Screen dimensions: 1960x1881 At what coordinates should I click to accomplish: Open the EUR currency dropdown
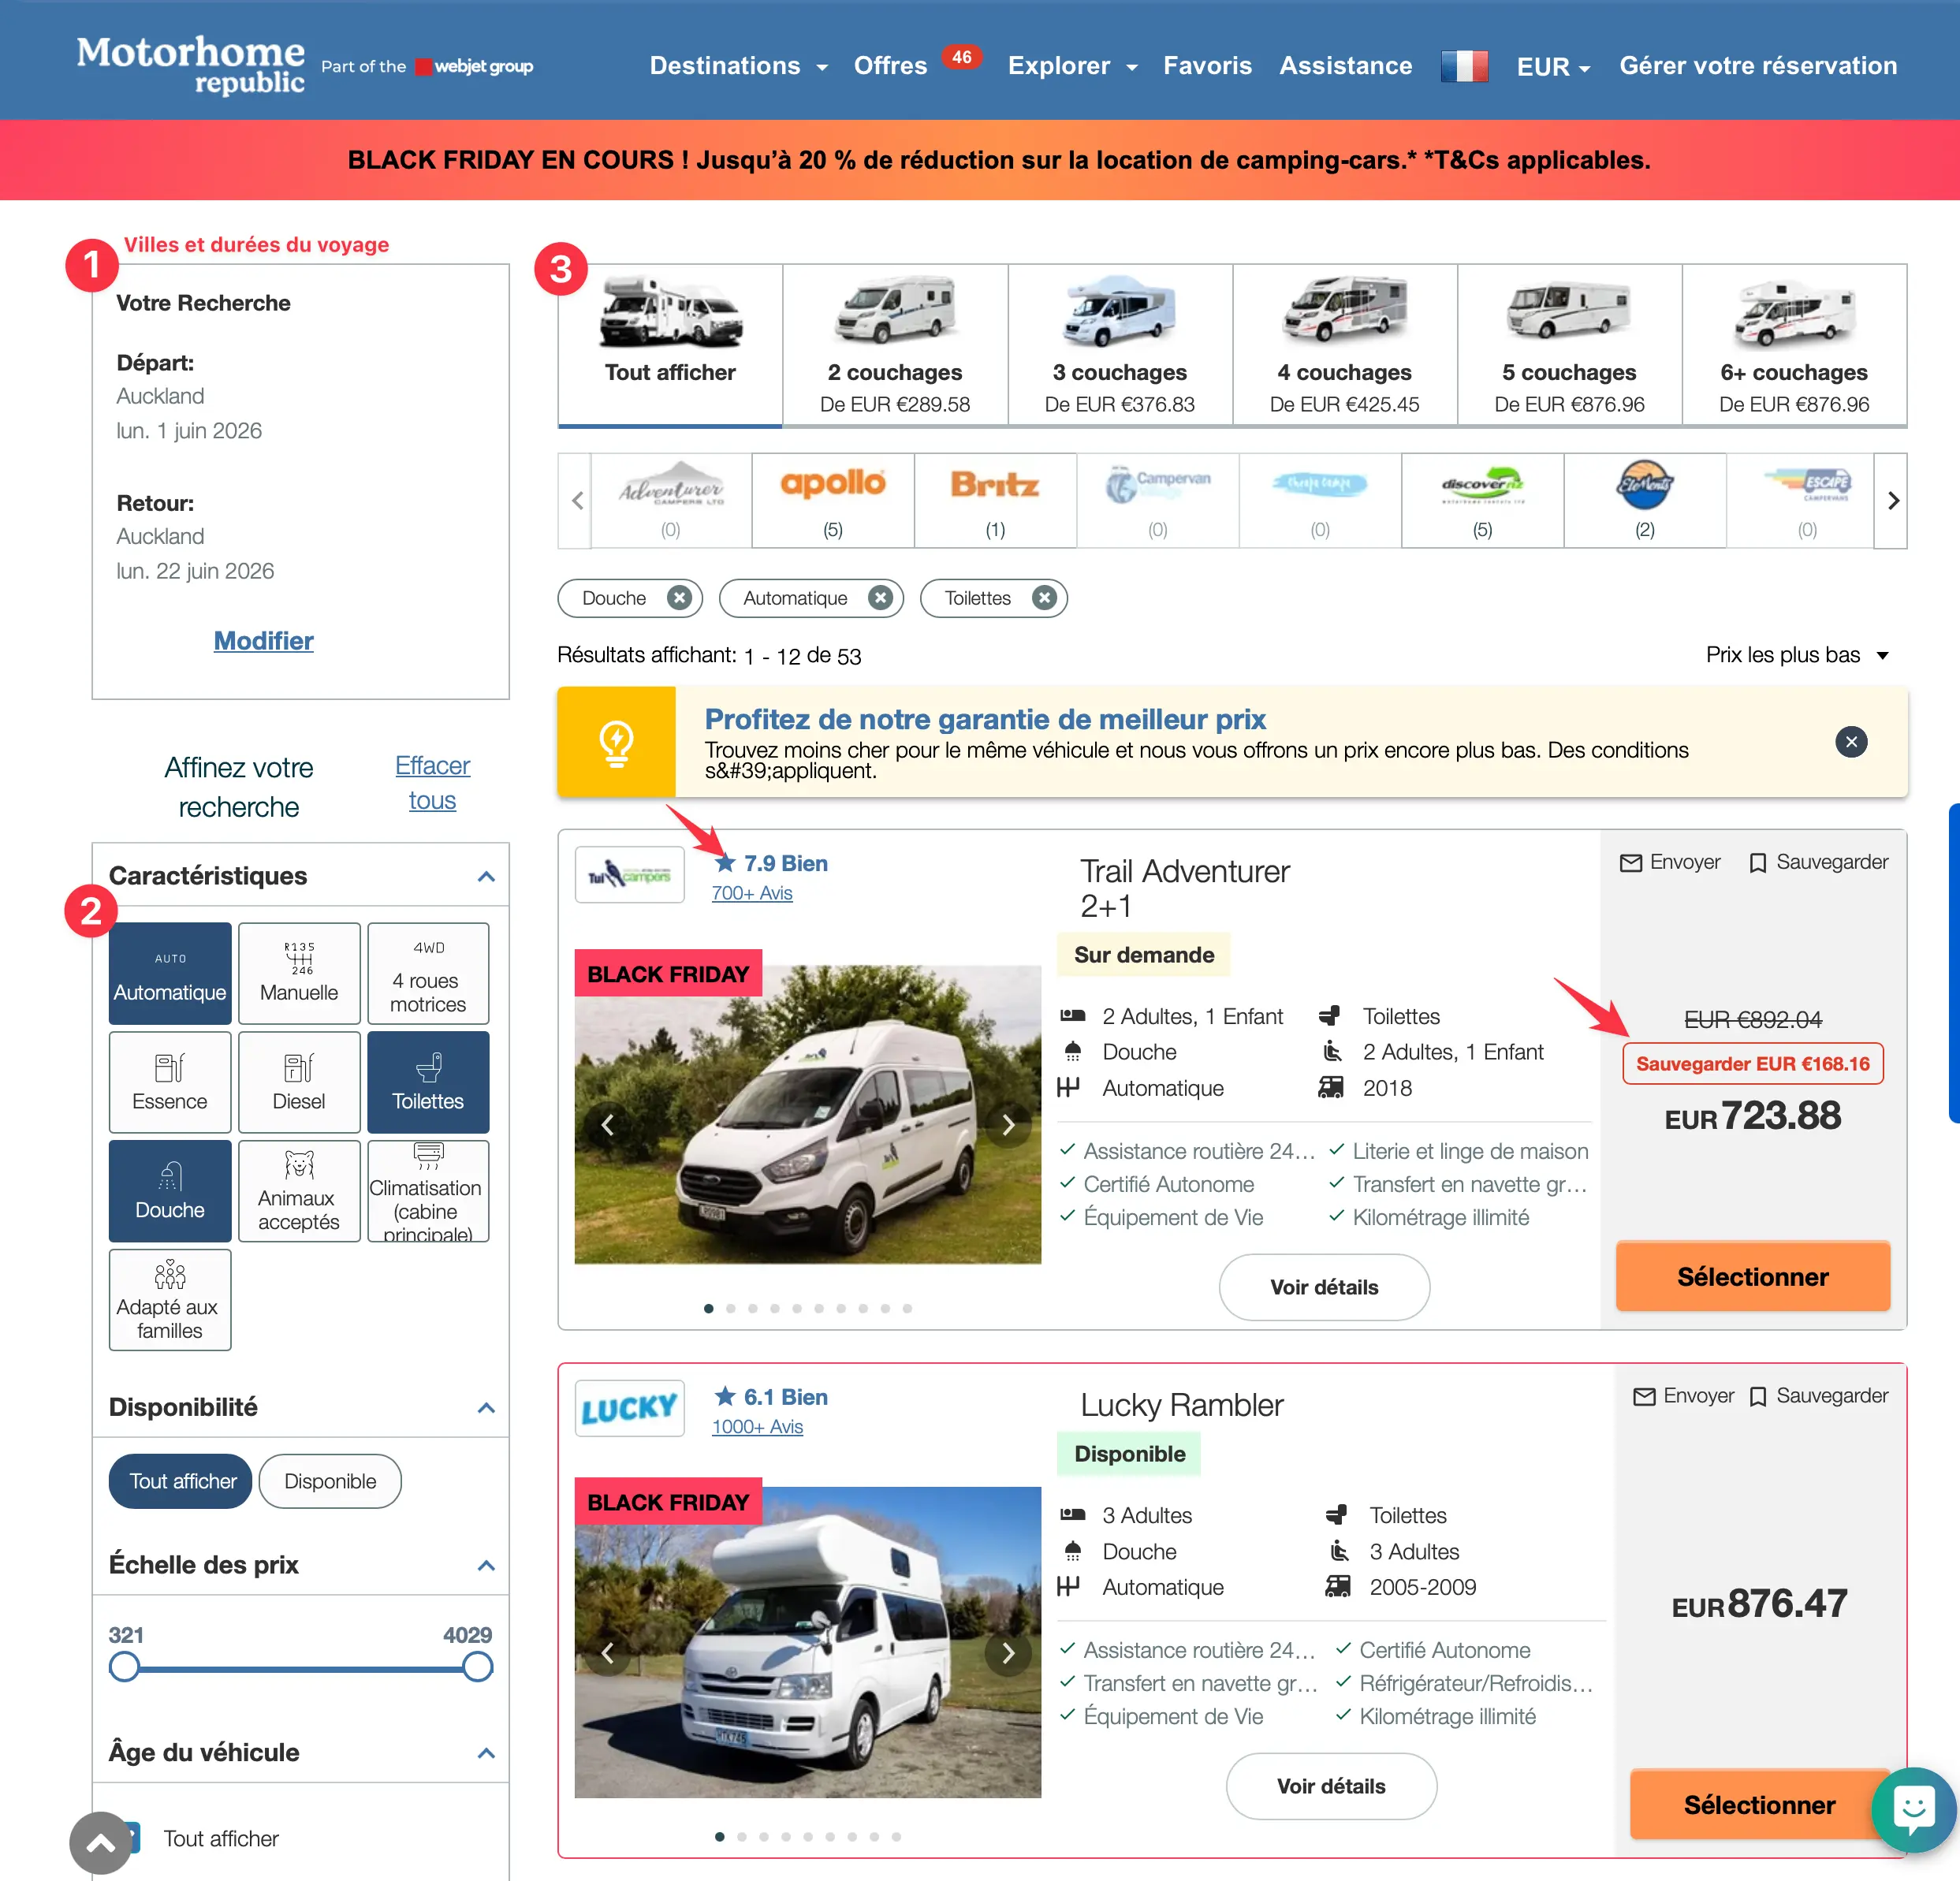1552,66
